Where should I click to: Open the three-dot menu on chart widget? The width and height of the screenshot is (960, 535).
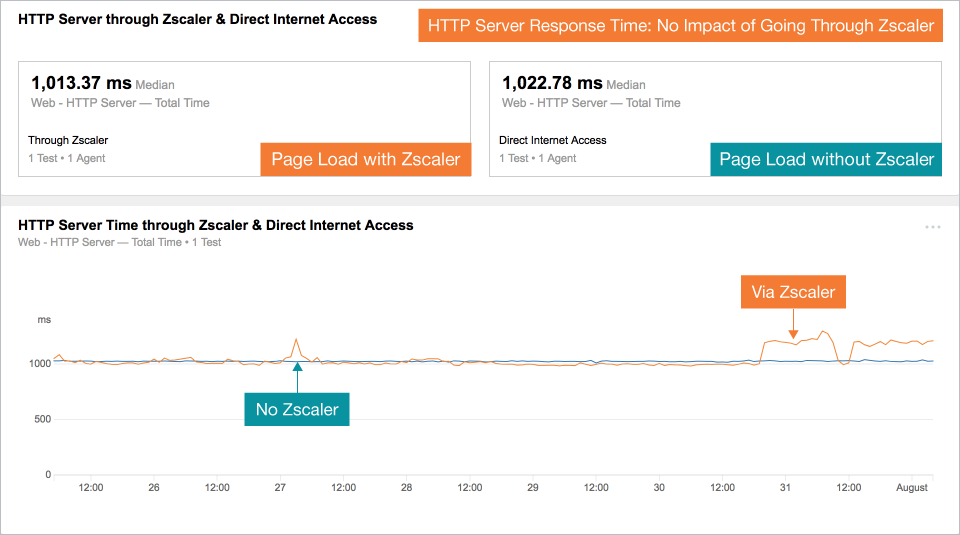(x=932, y=228)
